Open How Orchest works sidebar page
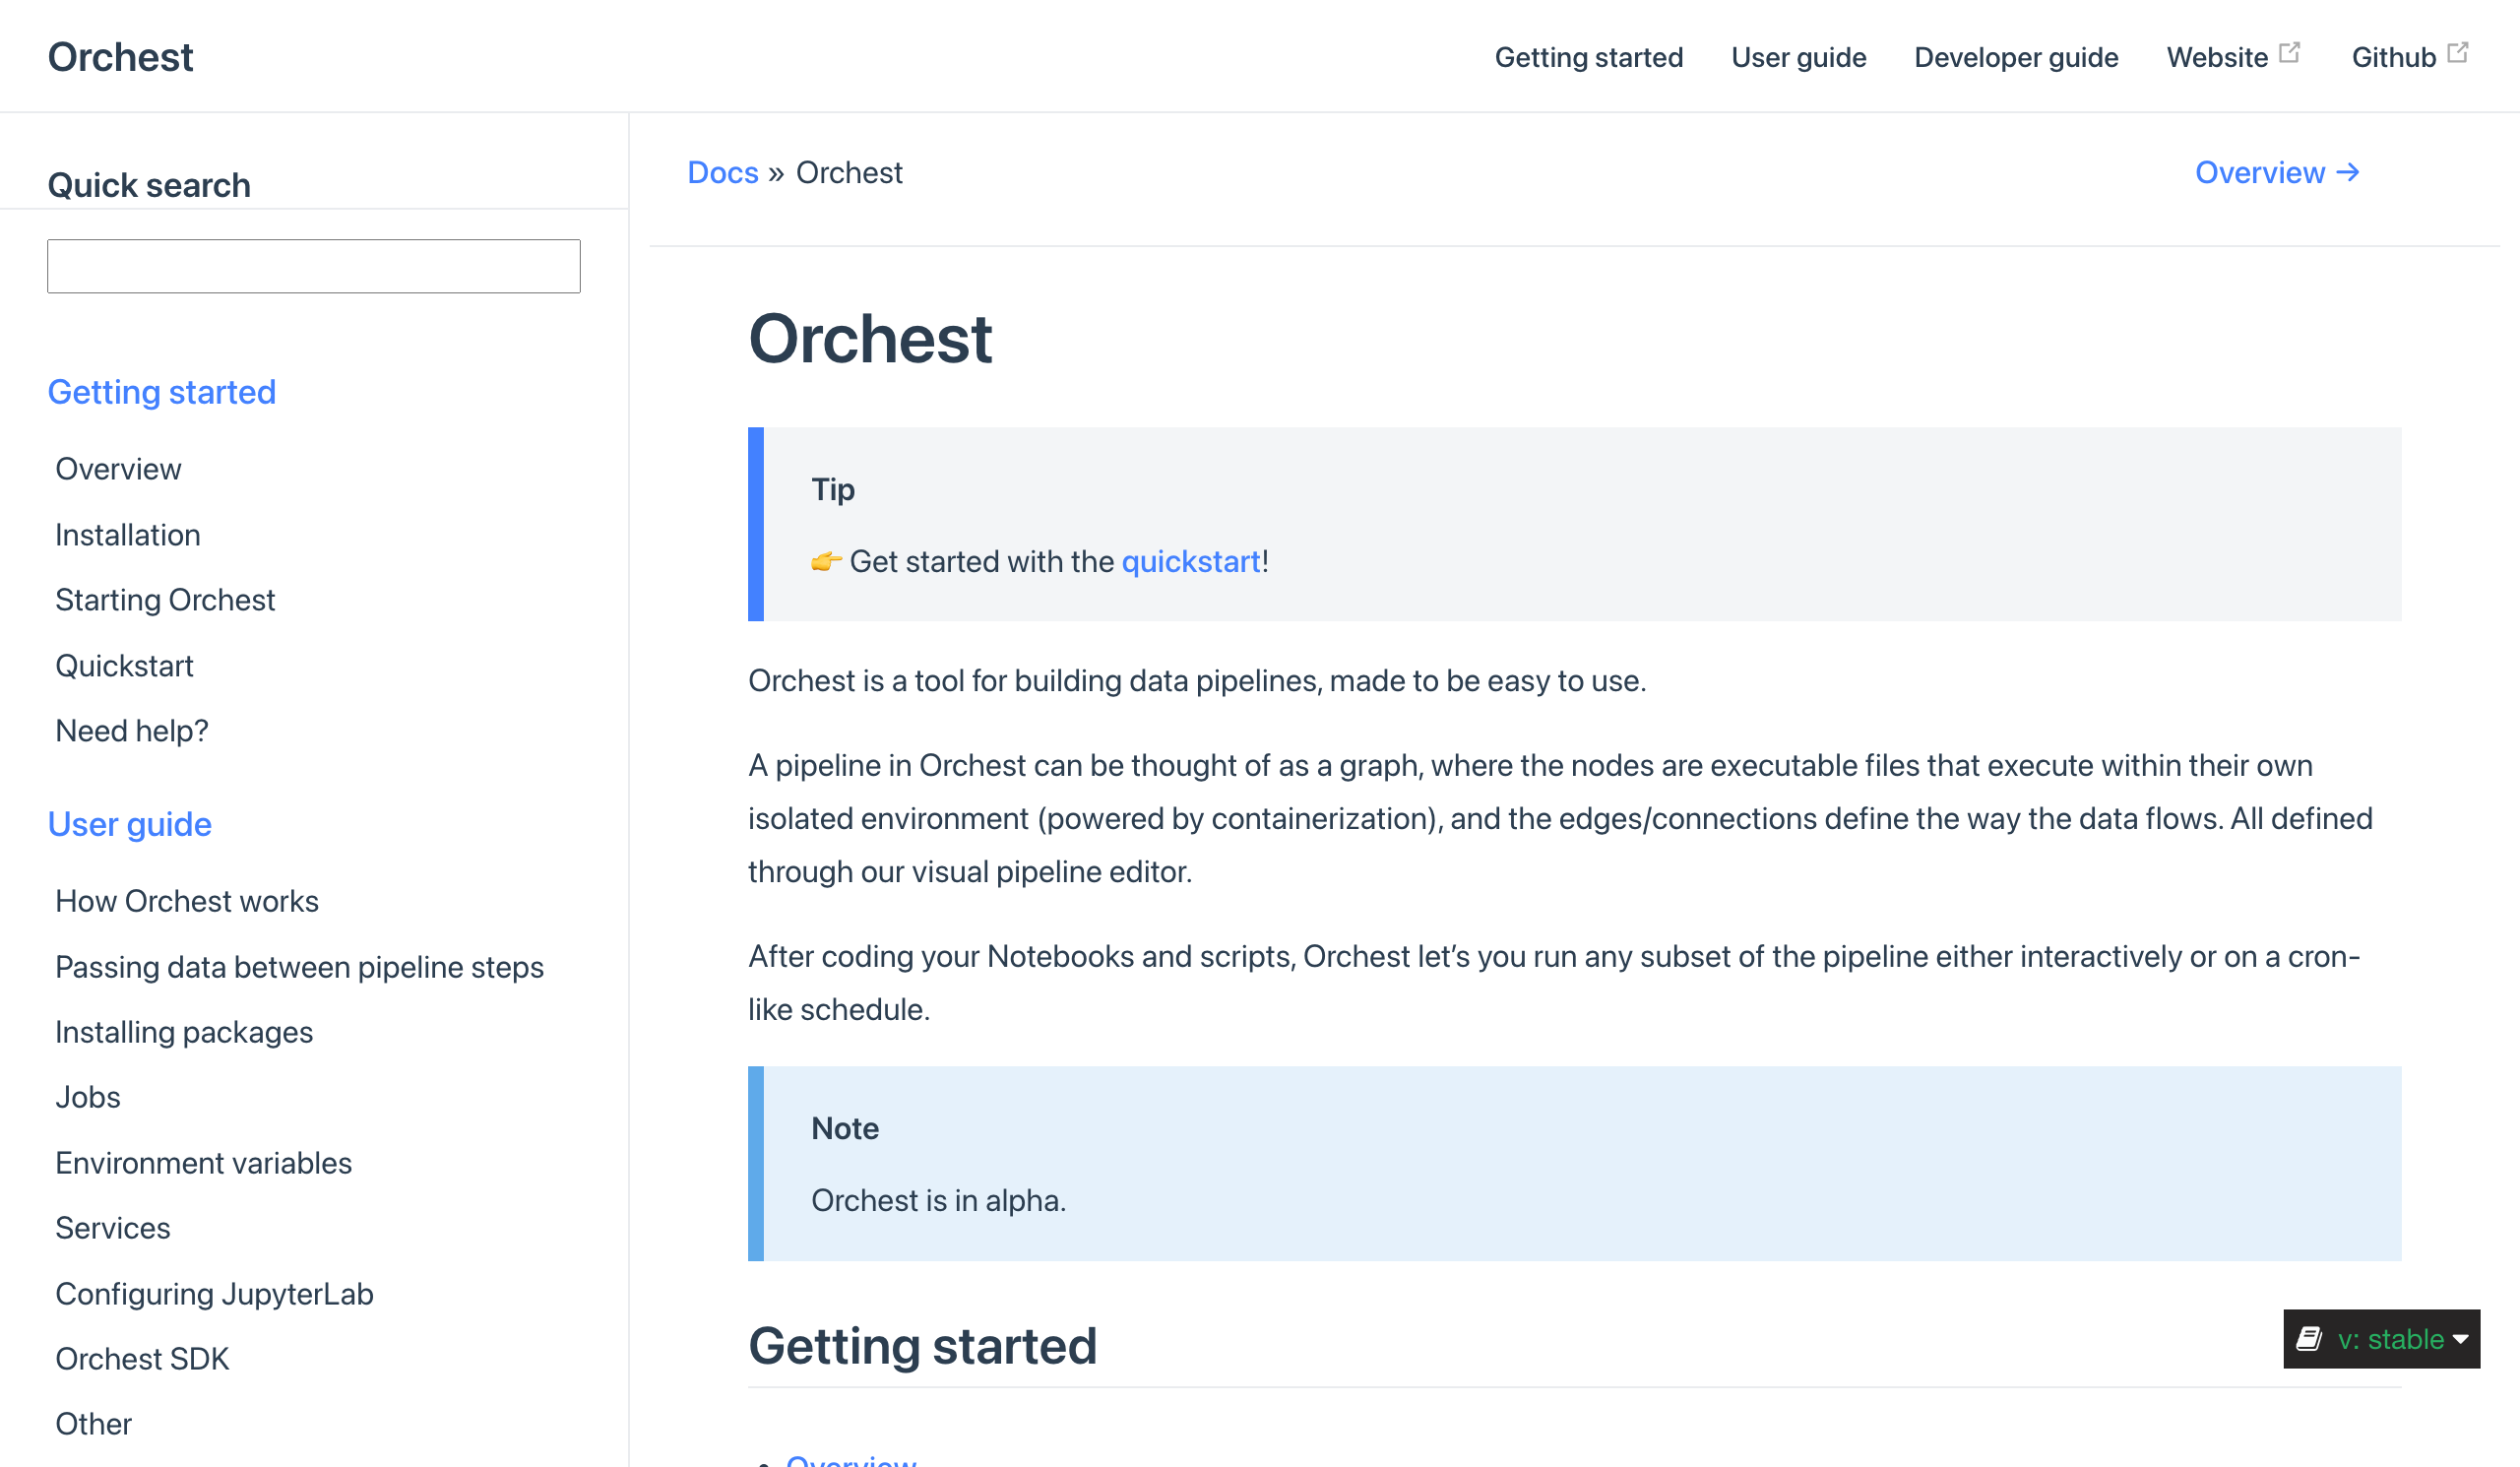This screenshot has height=1467, width=2520. pyautogui.click(x=187, y=901)
